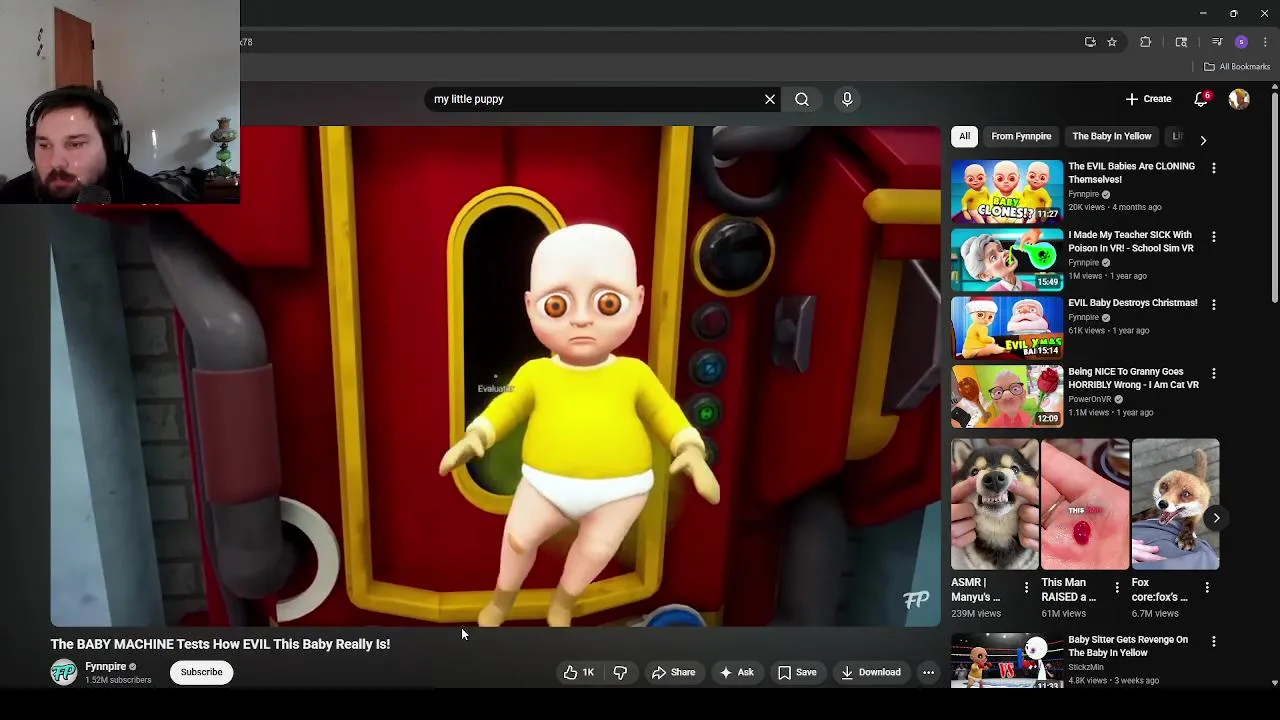Open the School Sim VR poison thumbnail
The width and height of the screenshot is (1280, 720).
pyautogui.click(x=1007, y=259)
